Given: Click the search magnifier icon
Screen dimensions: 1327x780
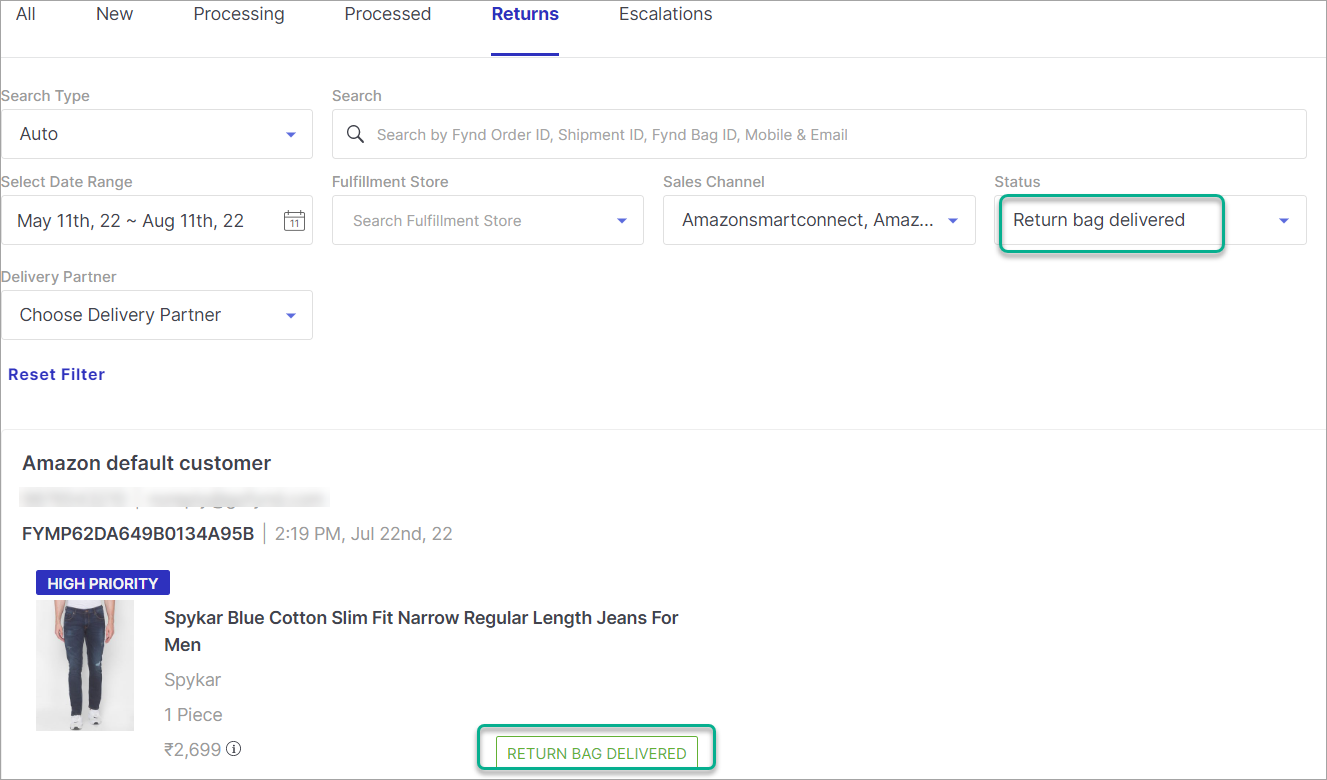Looking at the screenshot, I should pyautogui.click(x=355, y=133).
